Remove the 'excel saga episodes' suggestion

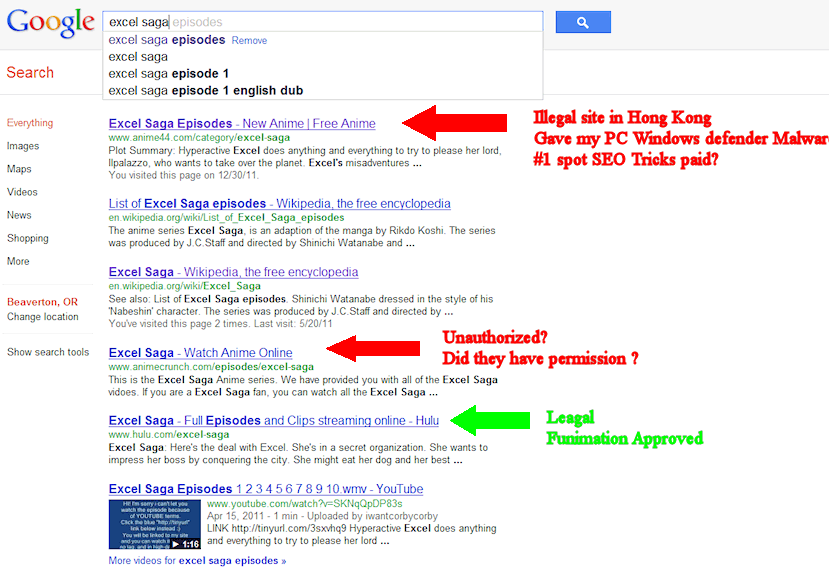249,41
